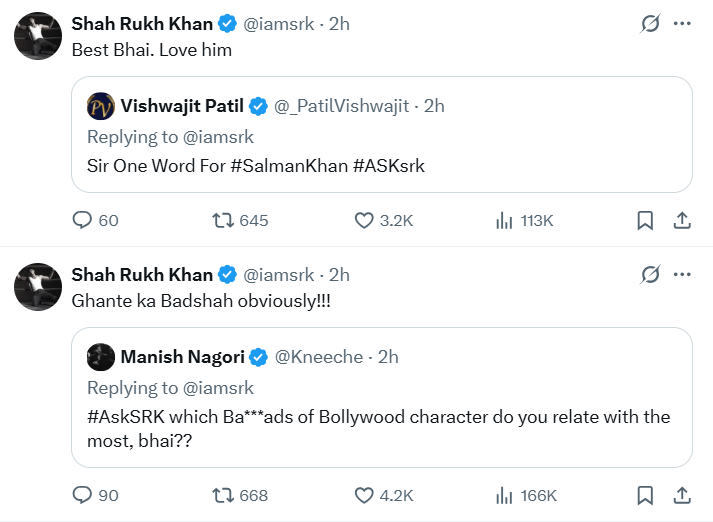713x522 pixels.
Task: Share the 'Best Bhai. Love him' tweet
Action: pyautogui.click(x=682, y=220)
